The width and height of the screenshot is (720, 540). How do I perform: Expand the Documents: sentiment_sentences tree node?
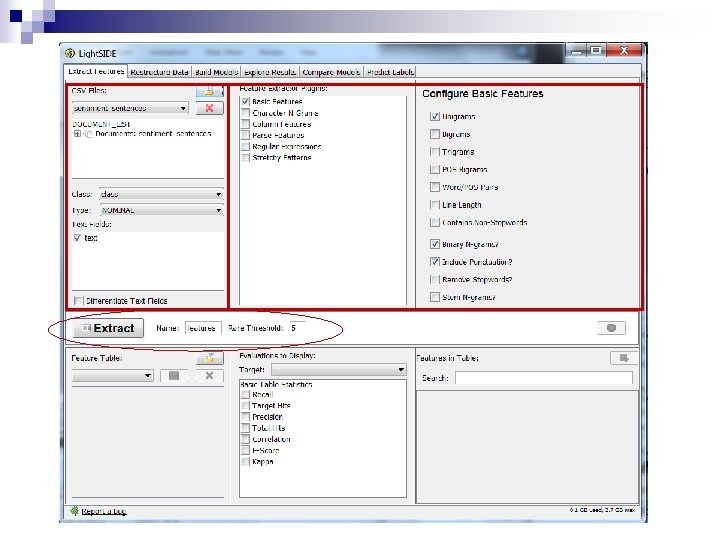coord(77,134)
